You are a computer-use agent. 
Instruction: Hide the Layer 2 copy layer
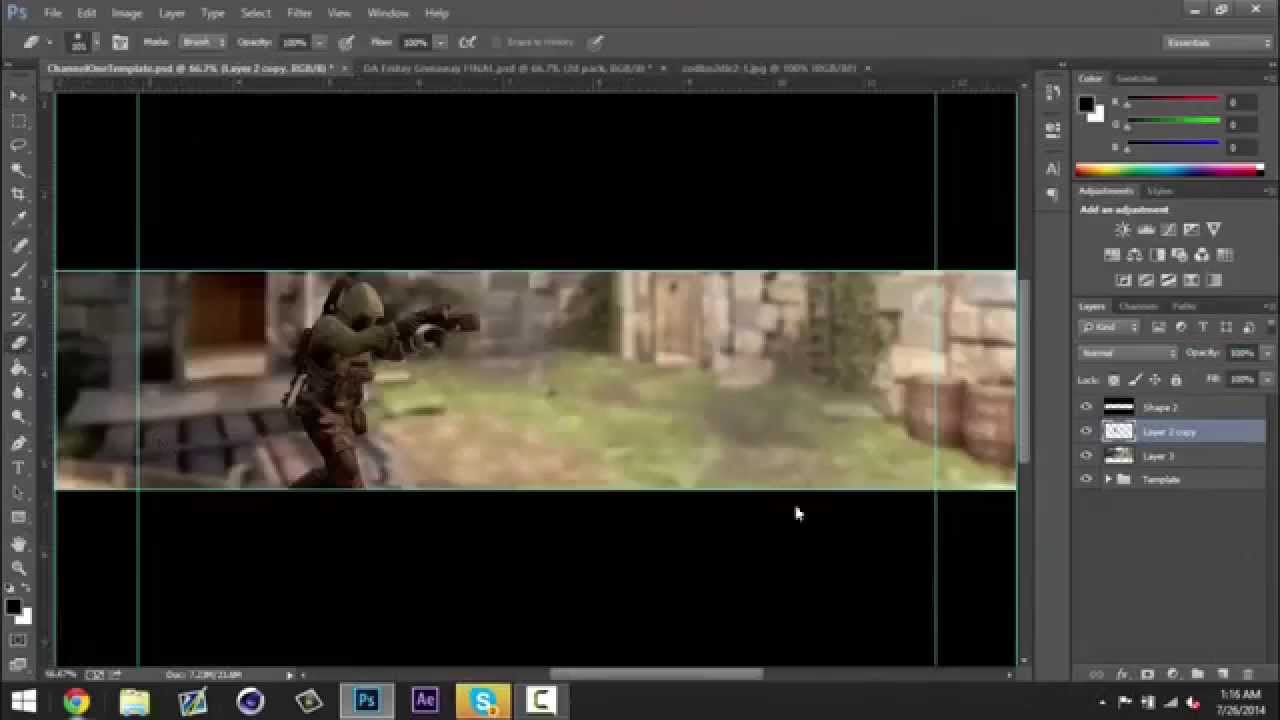pos(1086,431)
